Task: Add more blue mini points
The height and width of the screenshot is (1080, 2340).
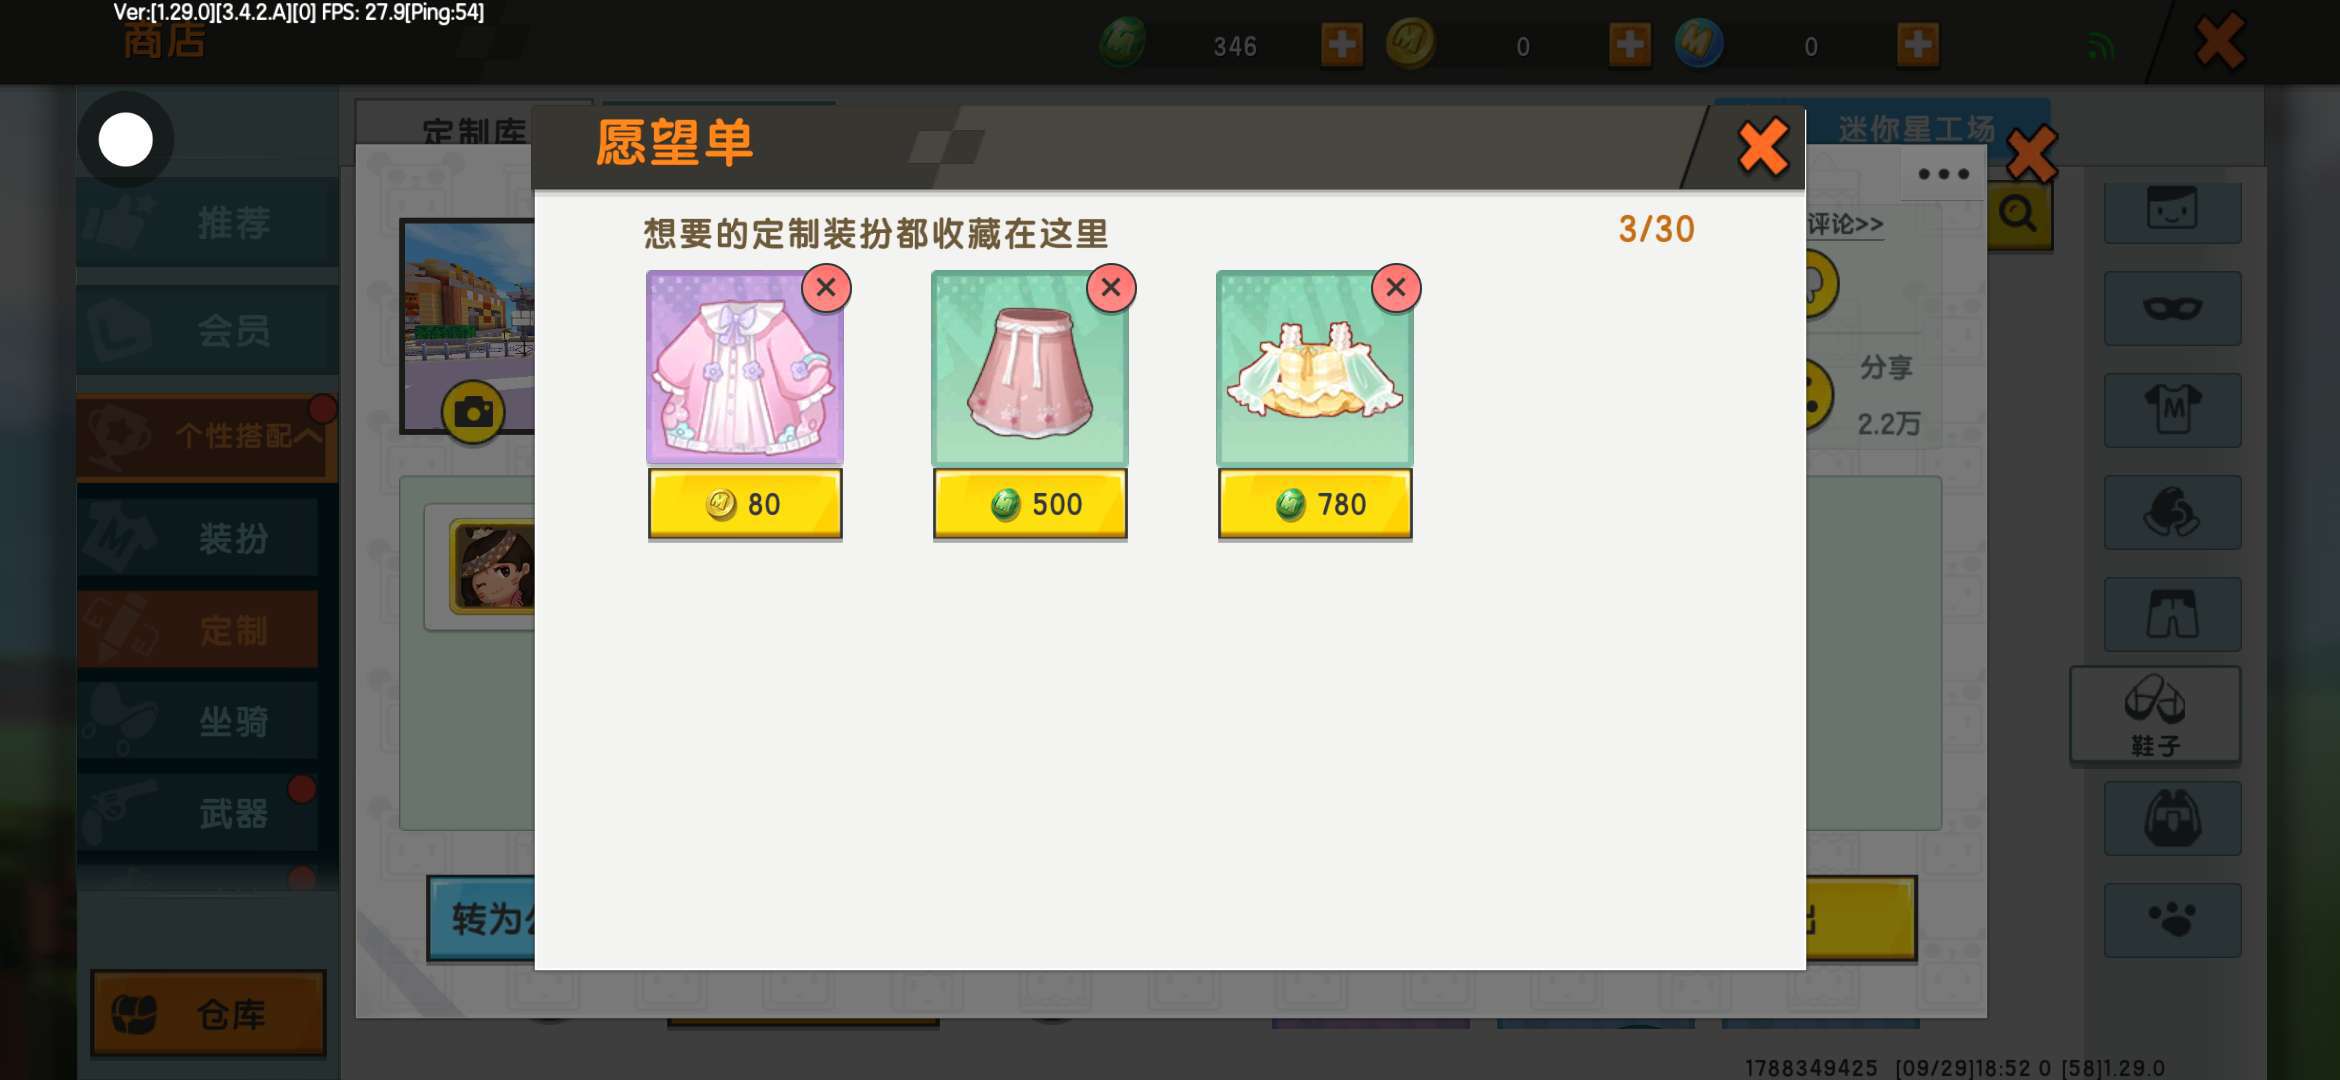Action: 1918,45
